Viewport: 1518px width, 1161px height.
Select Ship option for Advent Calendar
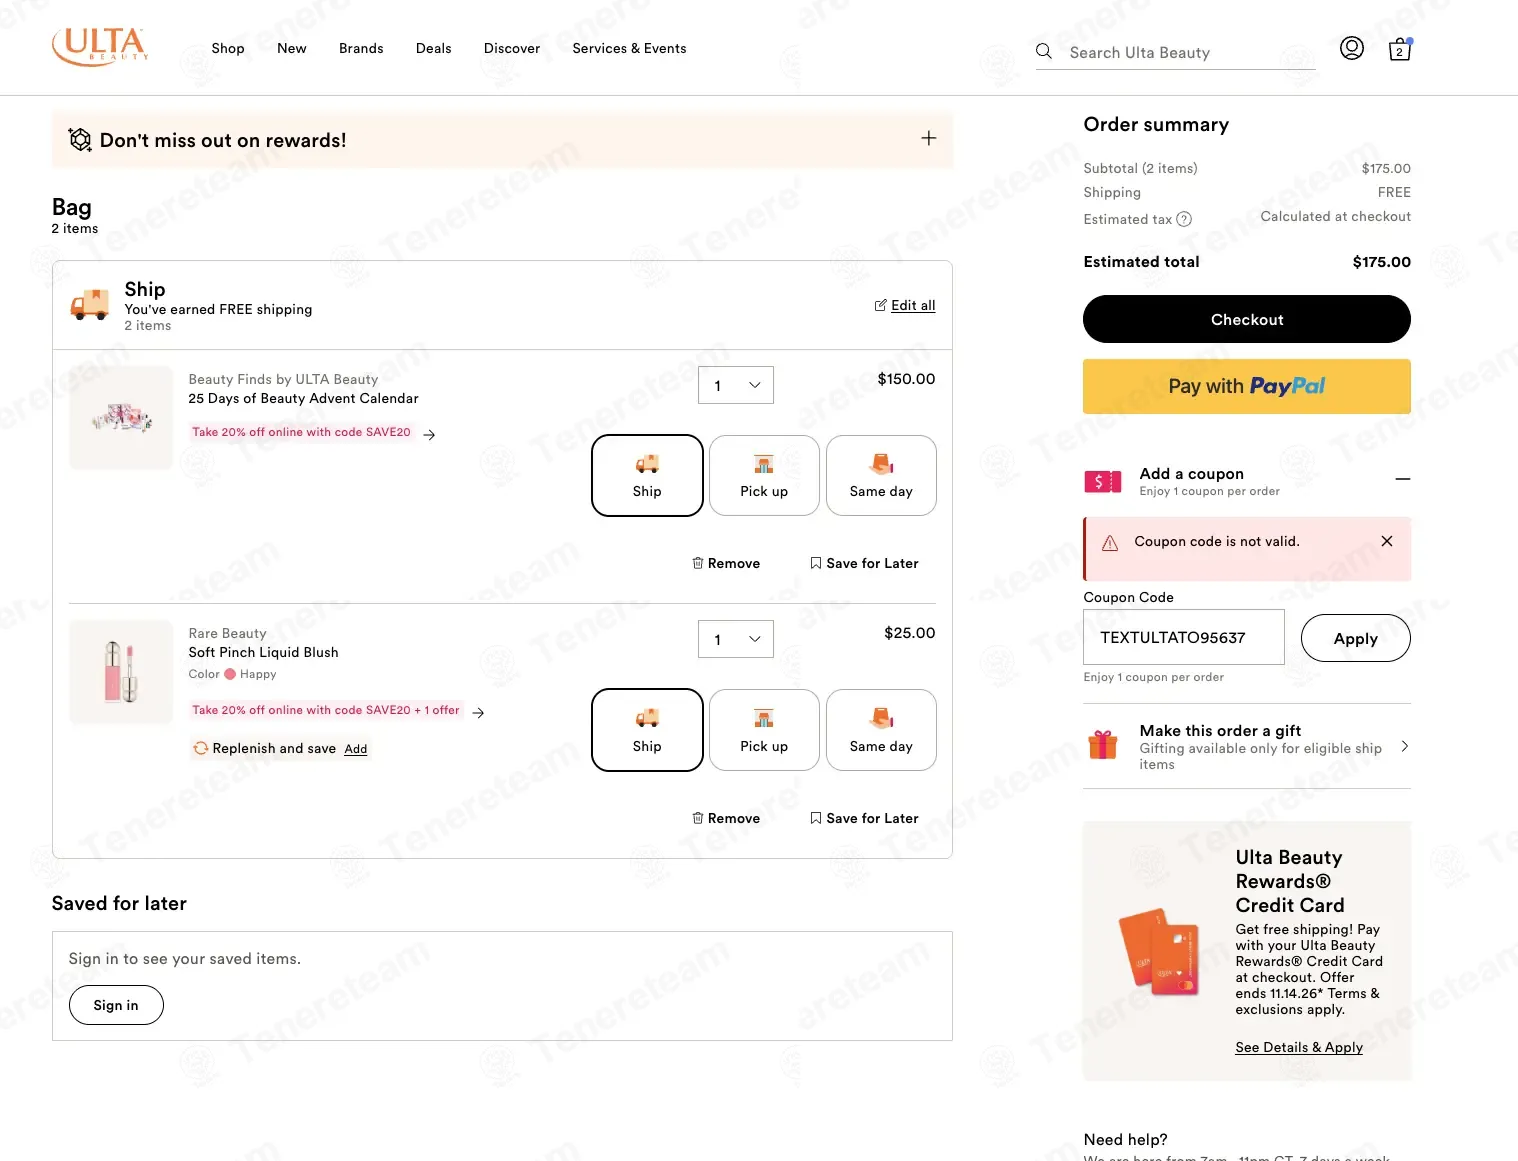pos(647,475)
